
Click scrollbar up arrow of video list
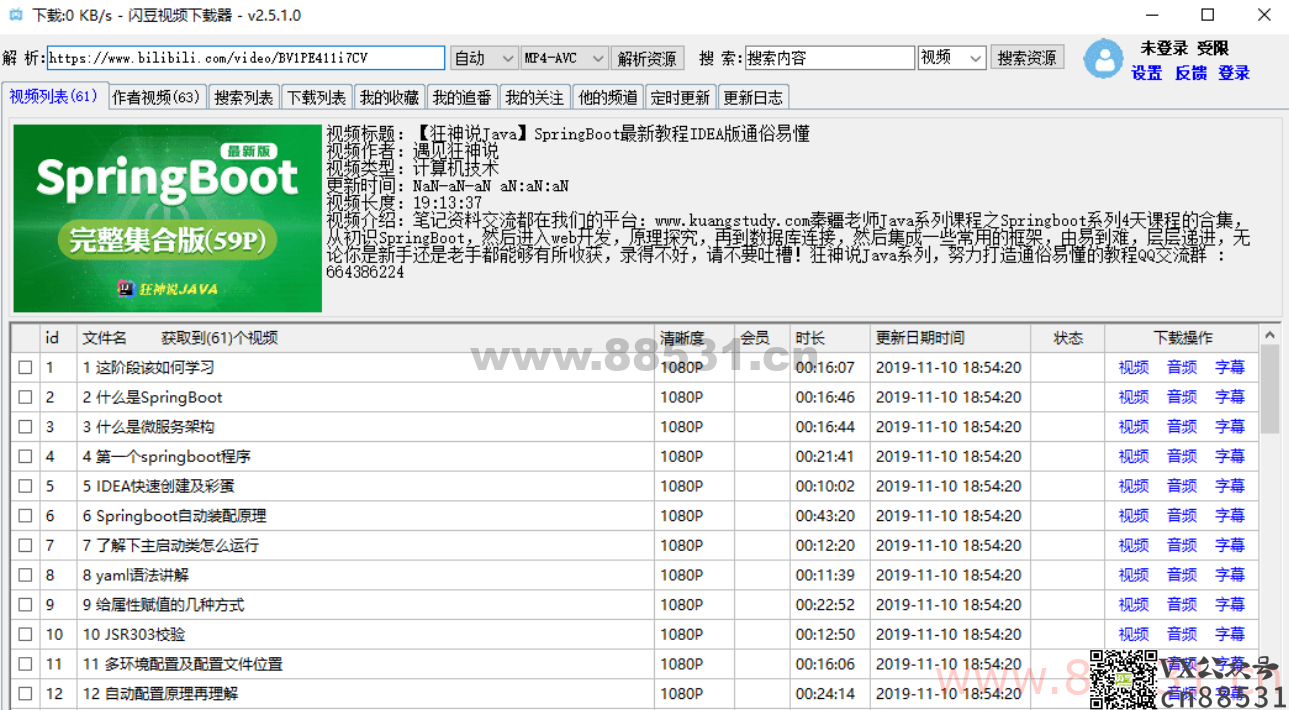pos(1269,335)
